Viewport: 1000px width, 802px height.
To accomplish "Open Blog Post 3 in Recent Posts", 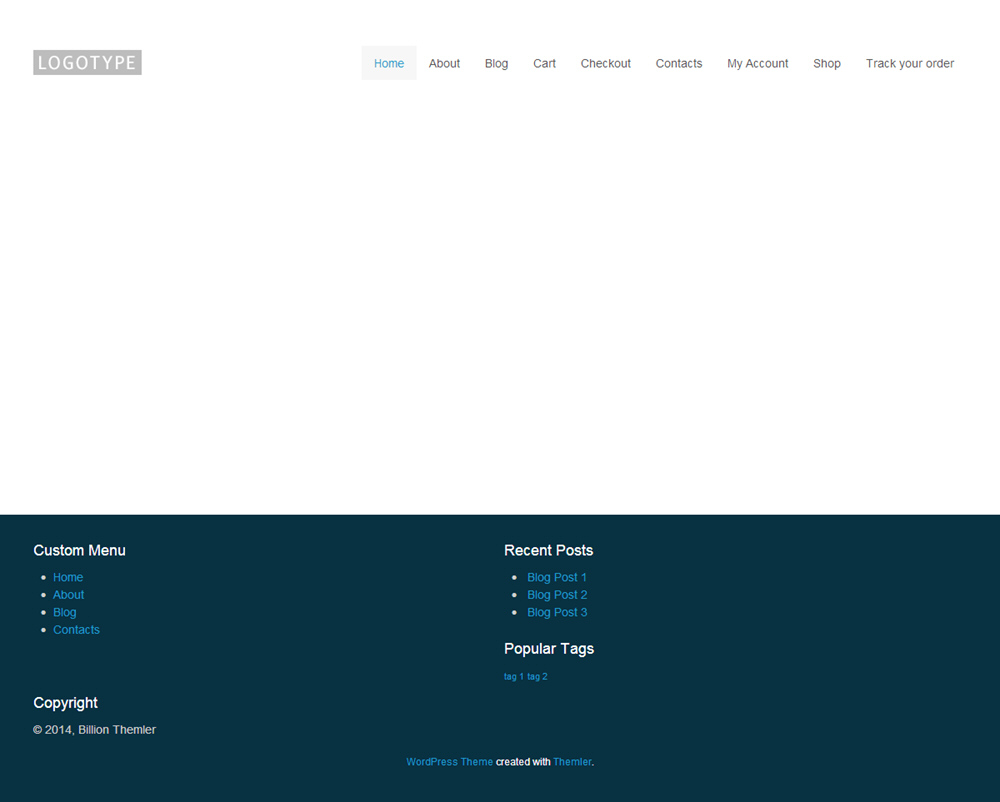I will pyautogui.click(x=557, y=612).
